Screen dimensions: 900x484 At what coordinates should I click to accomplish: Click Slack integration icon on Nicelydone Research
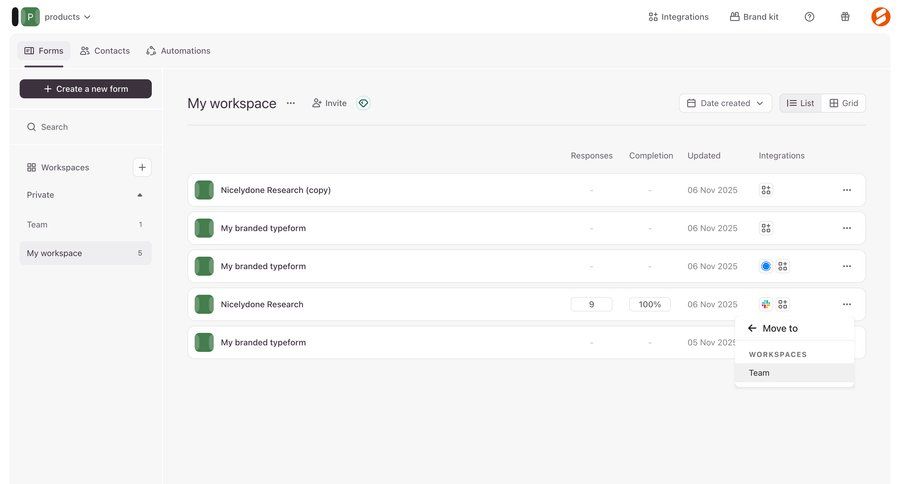(x=766, y=304)
